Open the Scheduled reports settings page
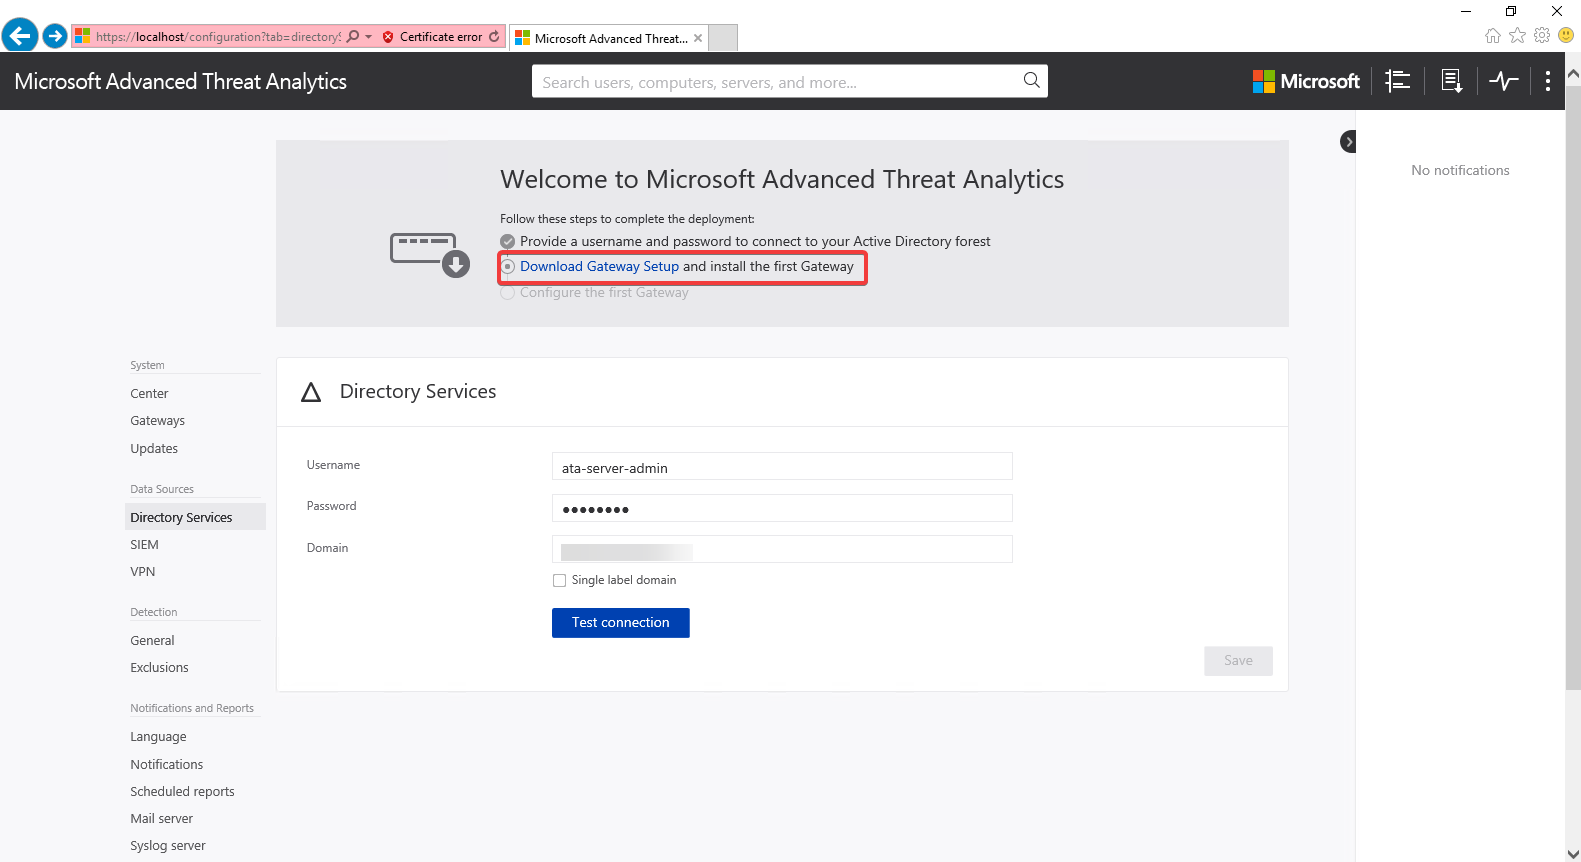This screenshot has width=1581, height=862. pos(182,792)
